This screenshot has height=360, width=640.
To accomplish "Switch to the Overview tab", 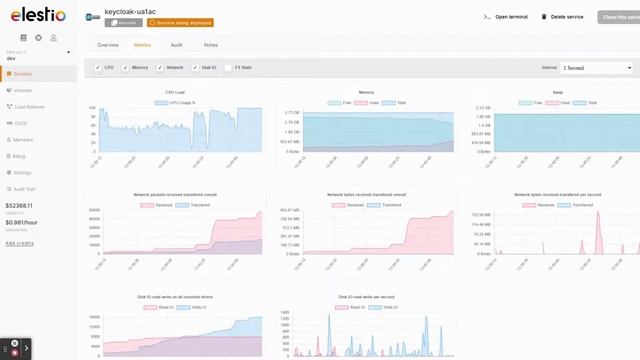I will point(108,45).
